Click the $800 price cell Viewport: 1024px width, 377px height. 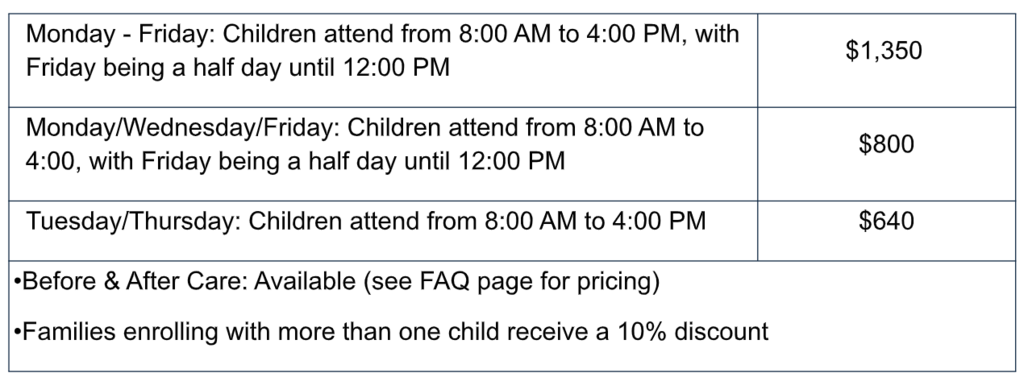point(886,154)
